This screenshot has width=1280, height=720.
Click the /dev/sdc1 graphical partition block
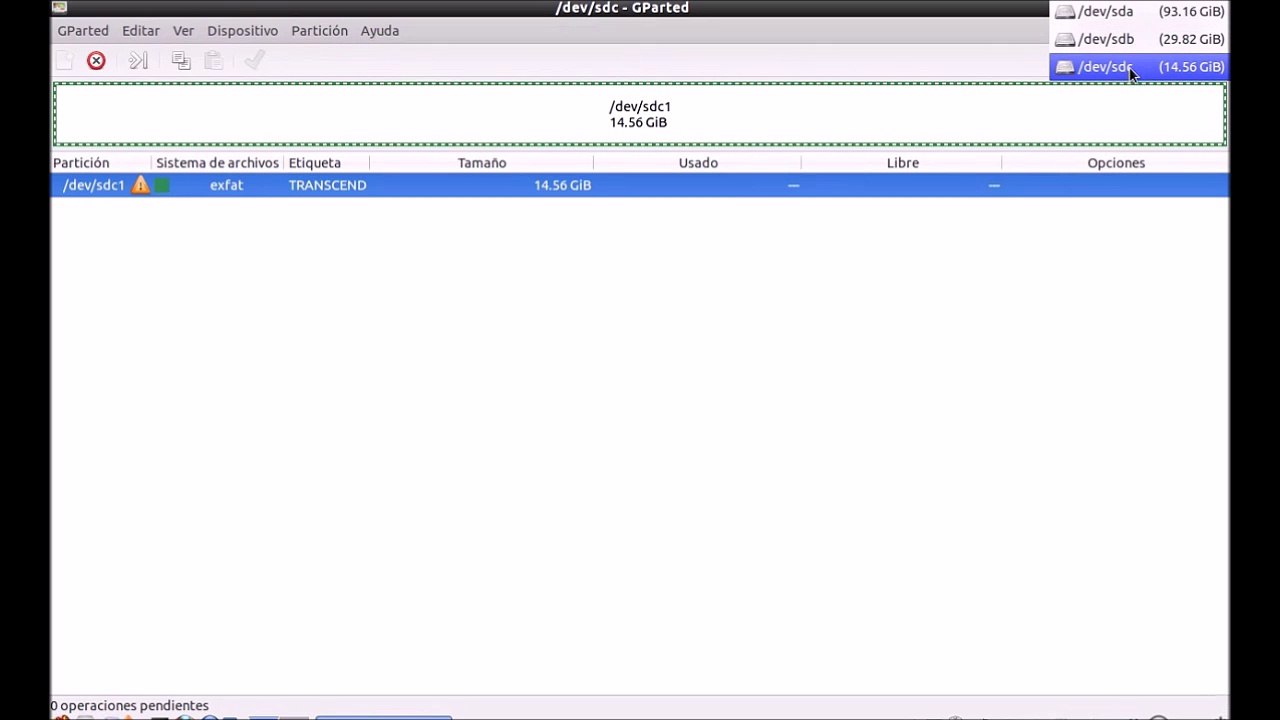[x=640, y=115]
